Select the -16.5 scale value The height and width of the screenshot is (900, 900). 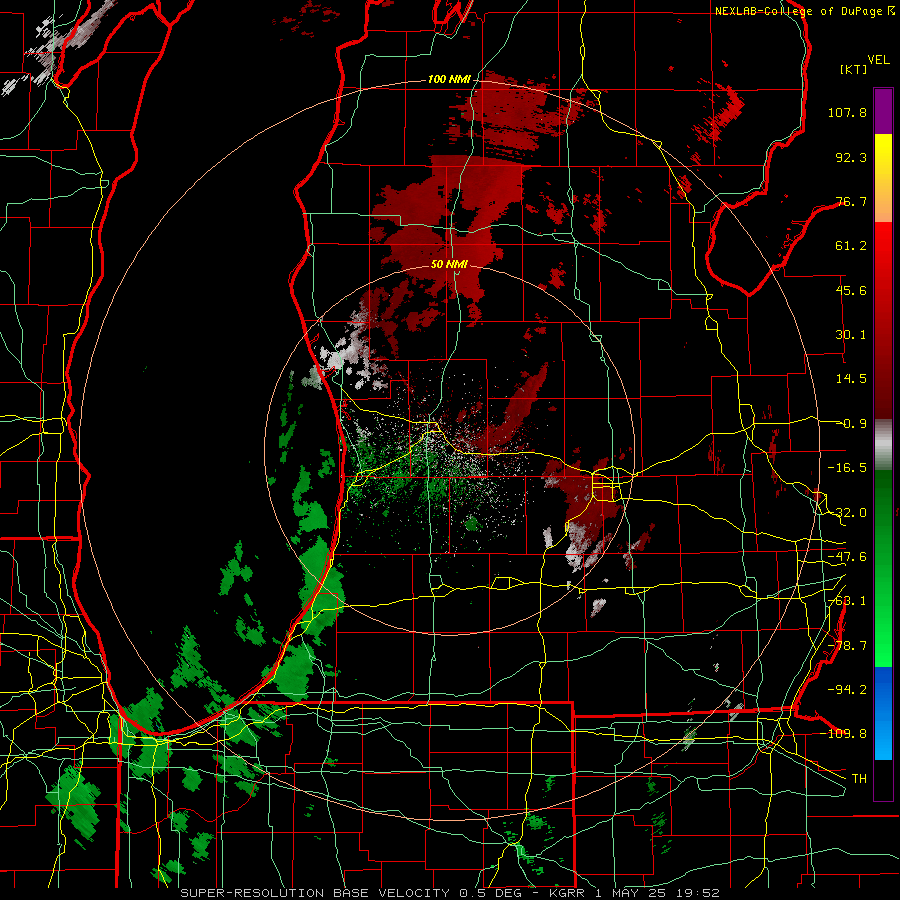point(847,468)
